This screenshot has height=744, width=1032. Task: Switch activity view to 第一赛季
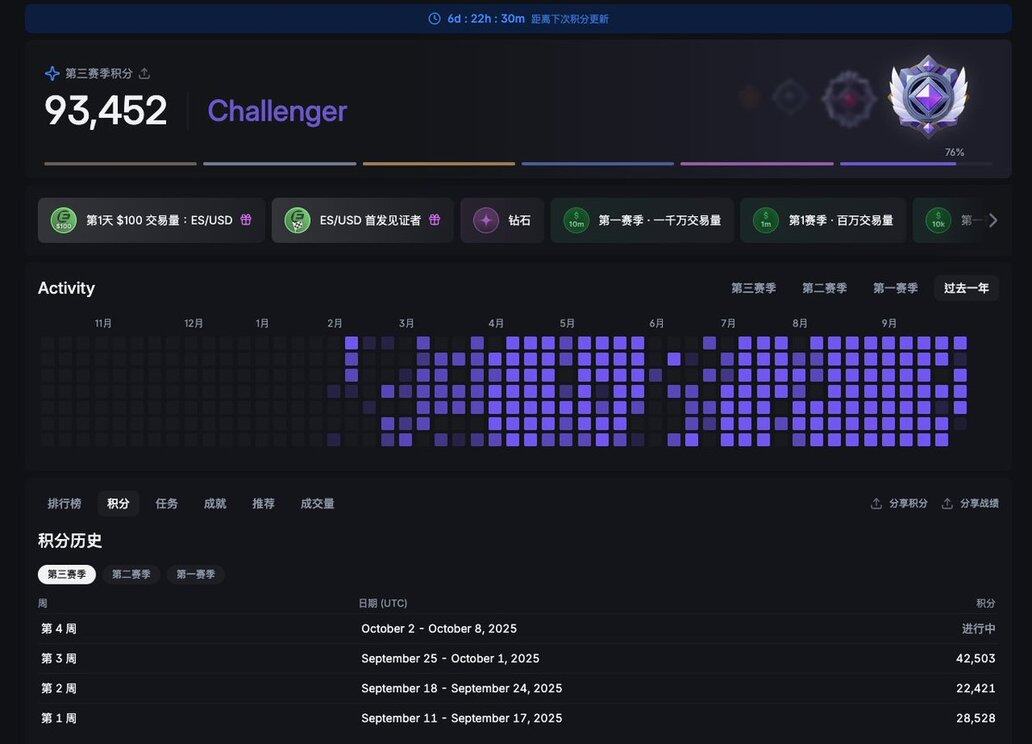pyautogui.click(x=895, y=288)
